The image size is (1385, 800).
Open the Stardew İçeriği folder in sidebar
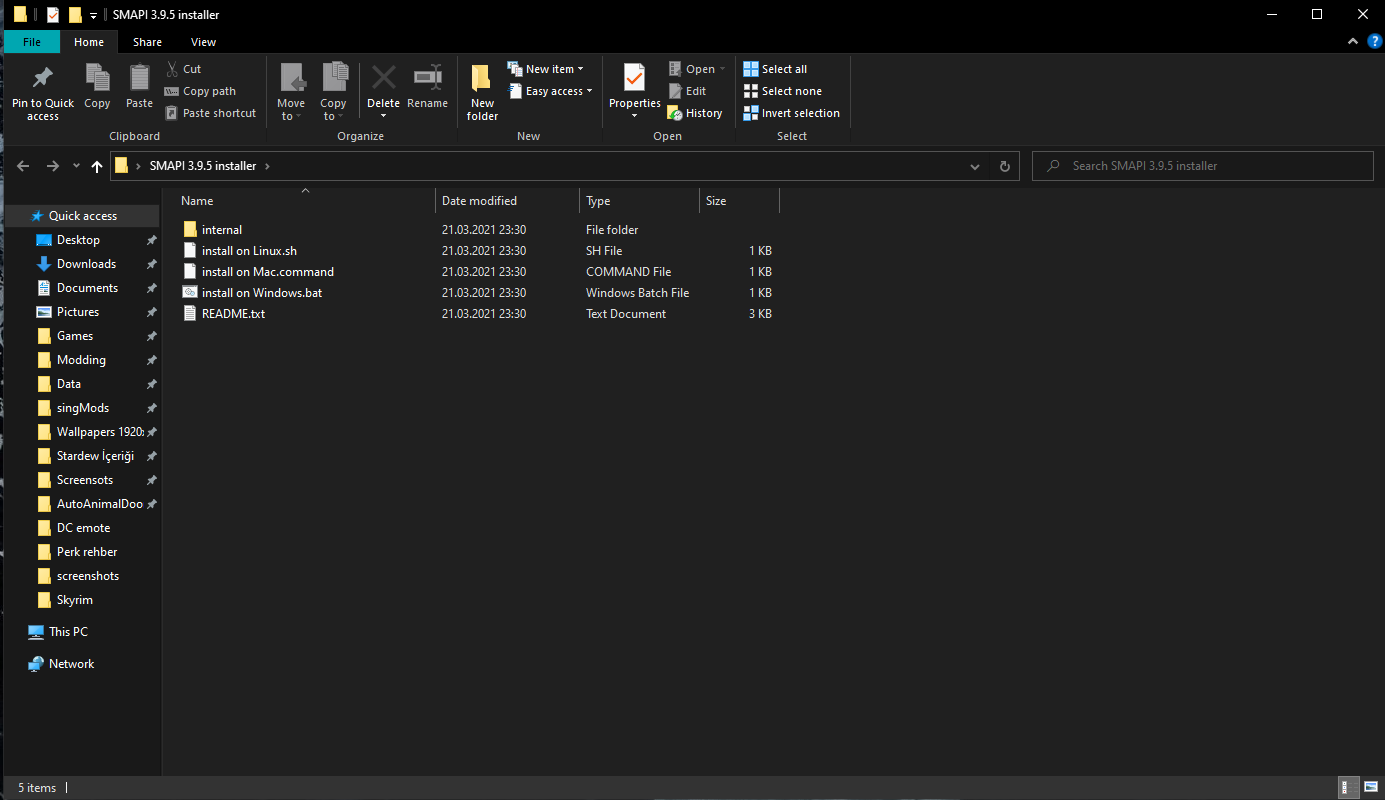point(95,456)
